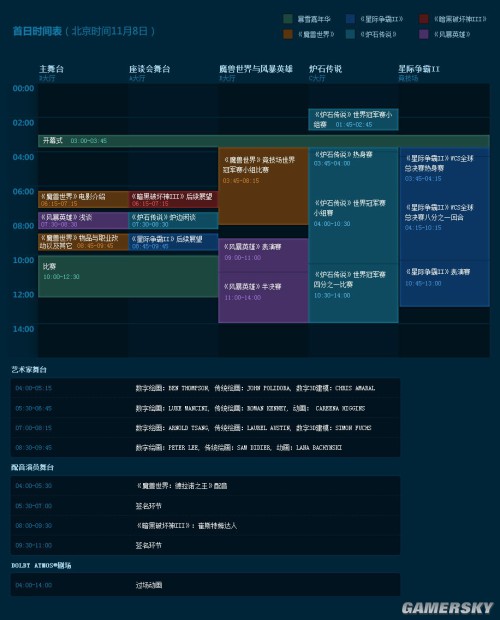Select the 《魔兽世界：德拉诺之王》配音 row
This screenshot has height=620, width=500.
tap(205, 486)
